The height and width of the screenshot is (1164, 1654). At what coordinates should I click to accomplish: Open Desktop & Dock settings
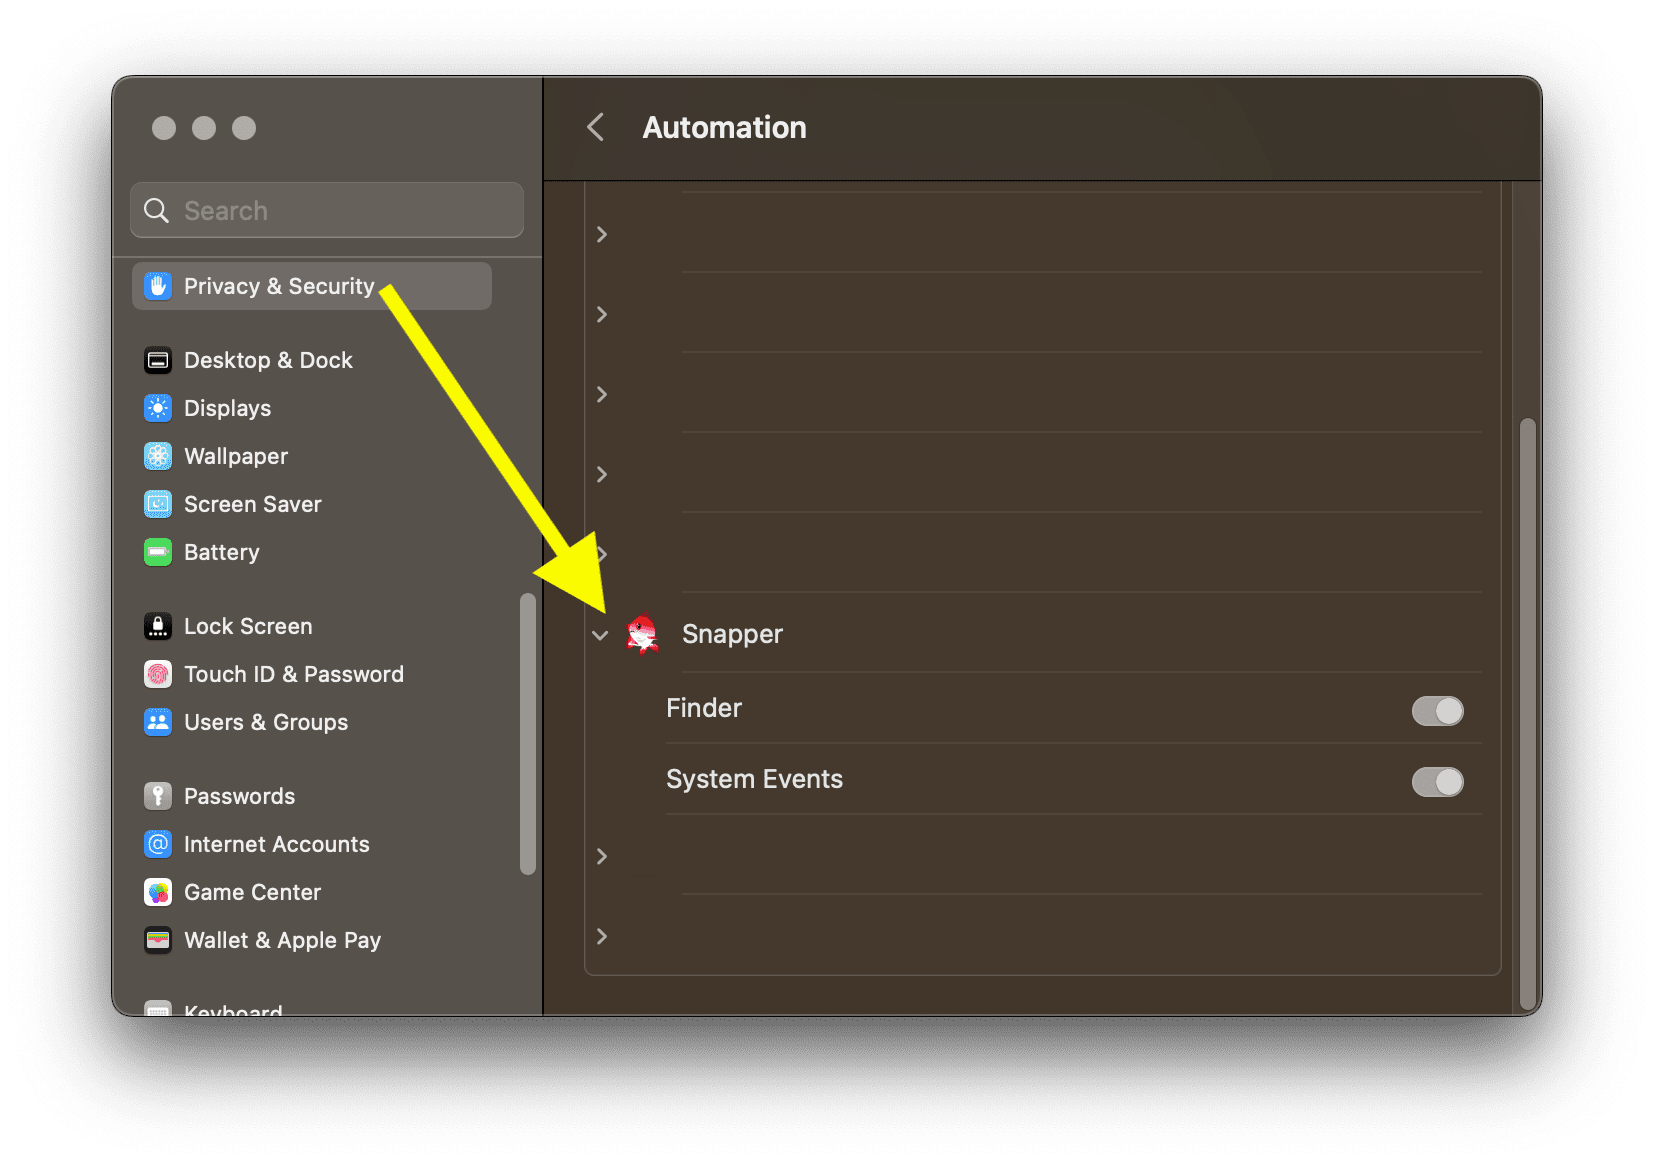[268, 360]
